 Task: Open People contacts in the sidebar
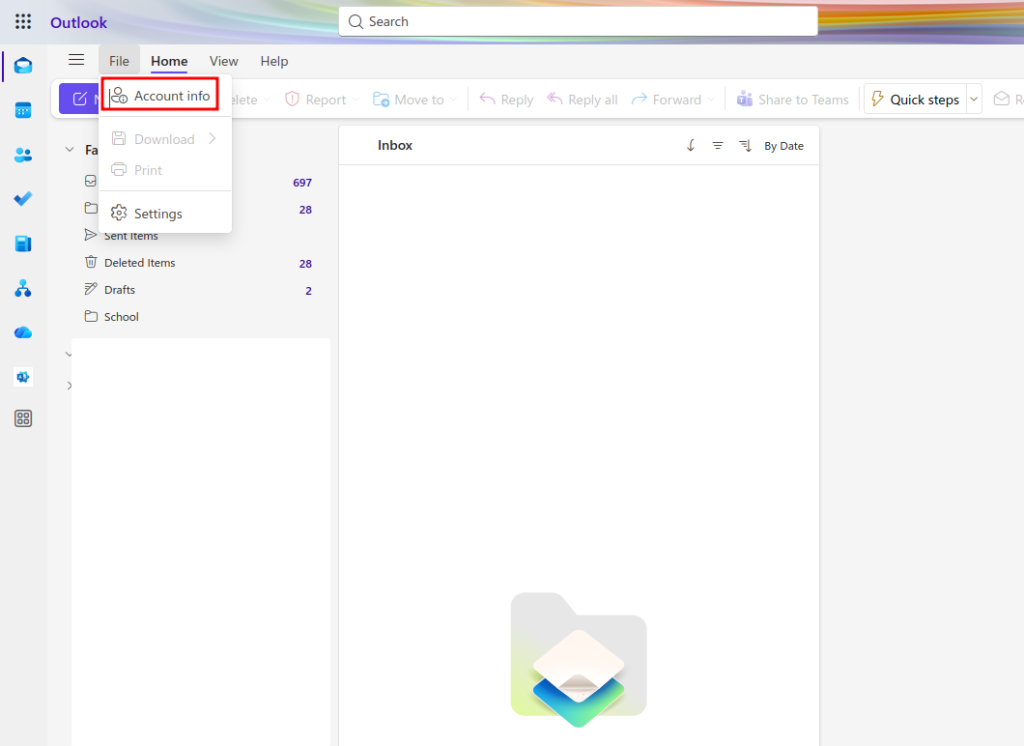point(23,155)
